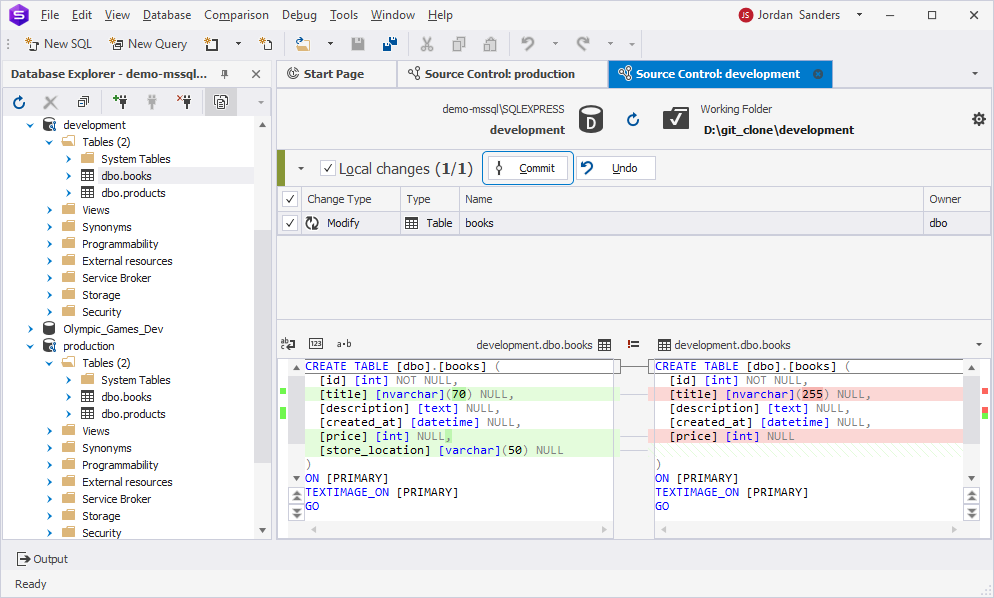Click the Redo arrow toolbar icon
The image size is (994, 598).
[583, 43]
